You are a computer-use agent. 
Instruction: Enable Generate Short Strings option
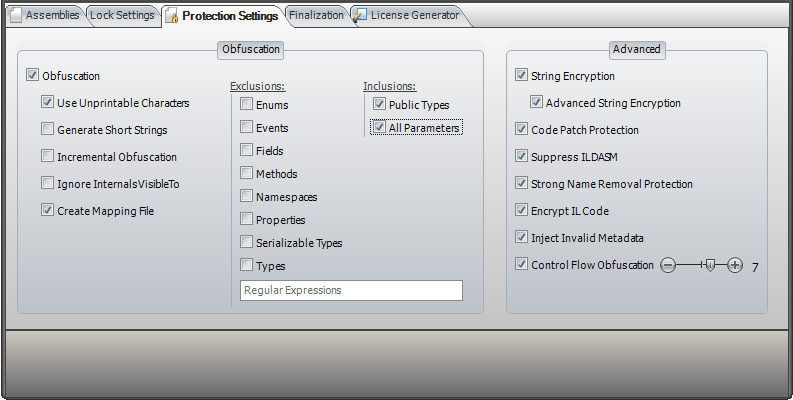tap(48, 130)
